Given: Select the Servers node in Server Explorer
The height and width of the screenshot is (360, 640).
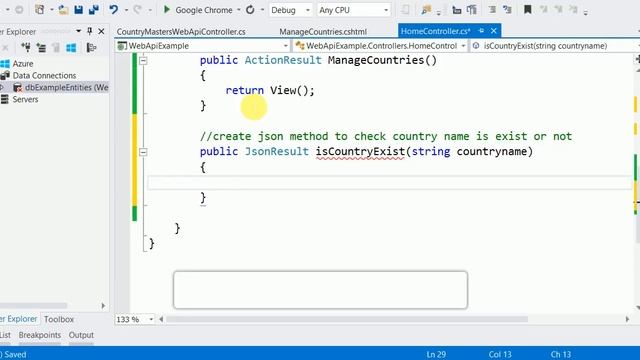Looking at the screenshot, I should point(25,99).
